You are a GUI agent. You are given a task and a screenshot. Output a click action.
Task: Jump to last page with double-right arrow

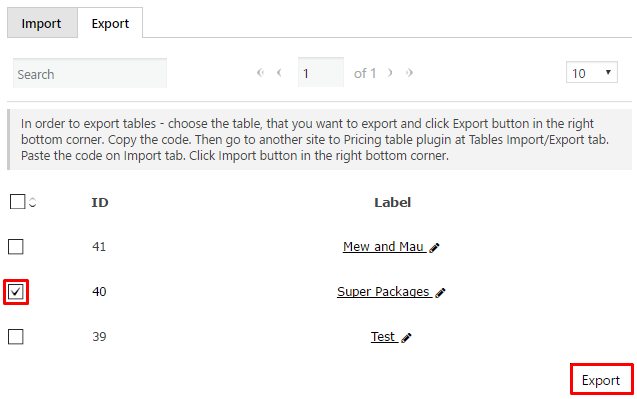tap(409, 73)
